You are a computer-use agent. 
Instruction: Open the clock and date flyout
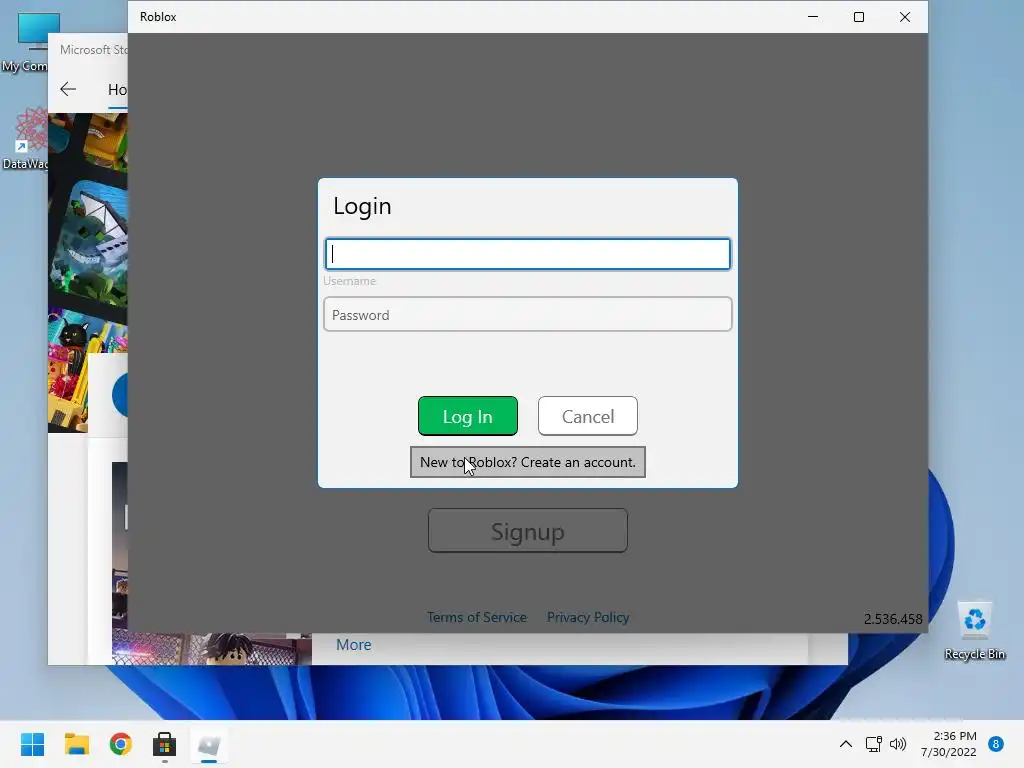pos(949,744)
